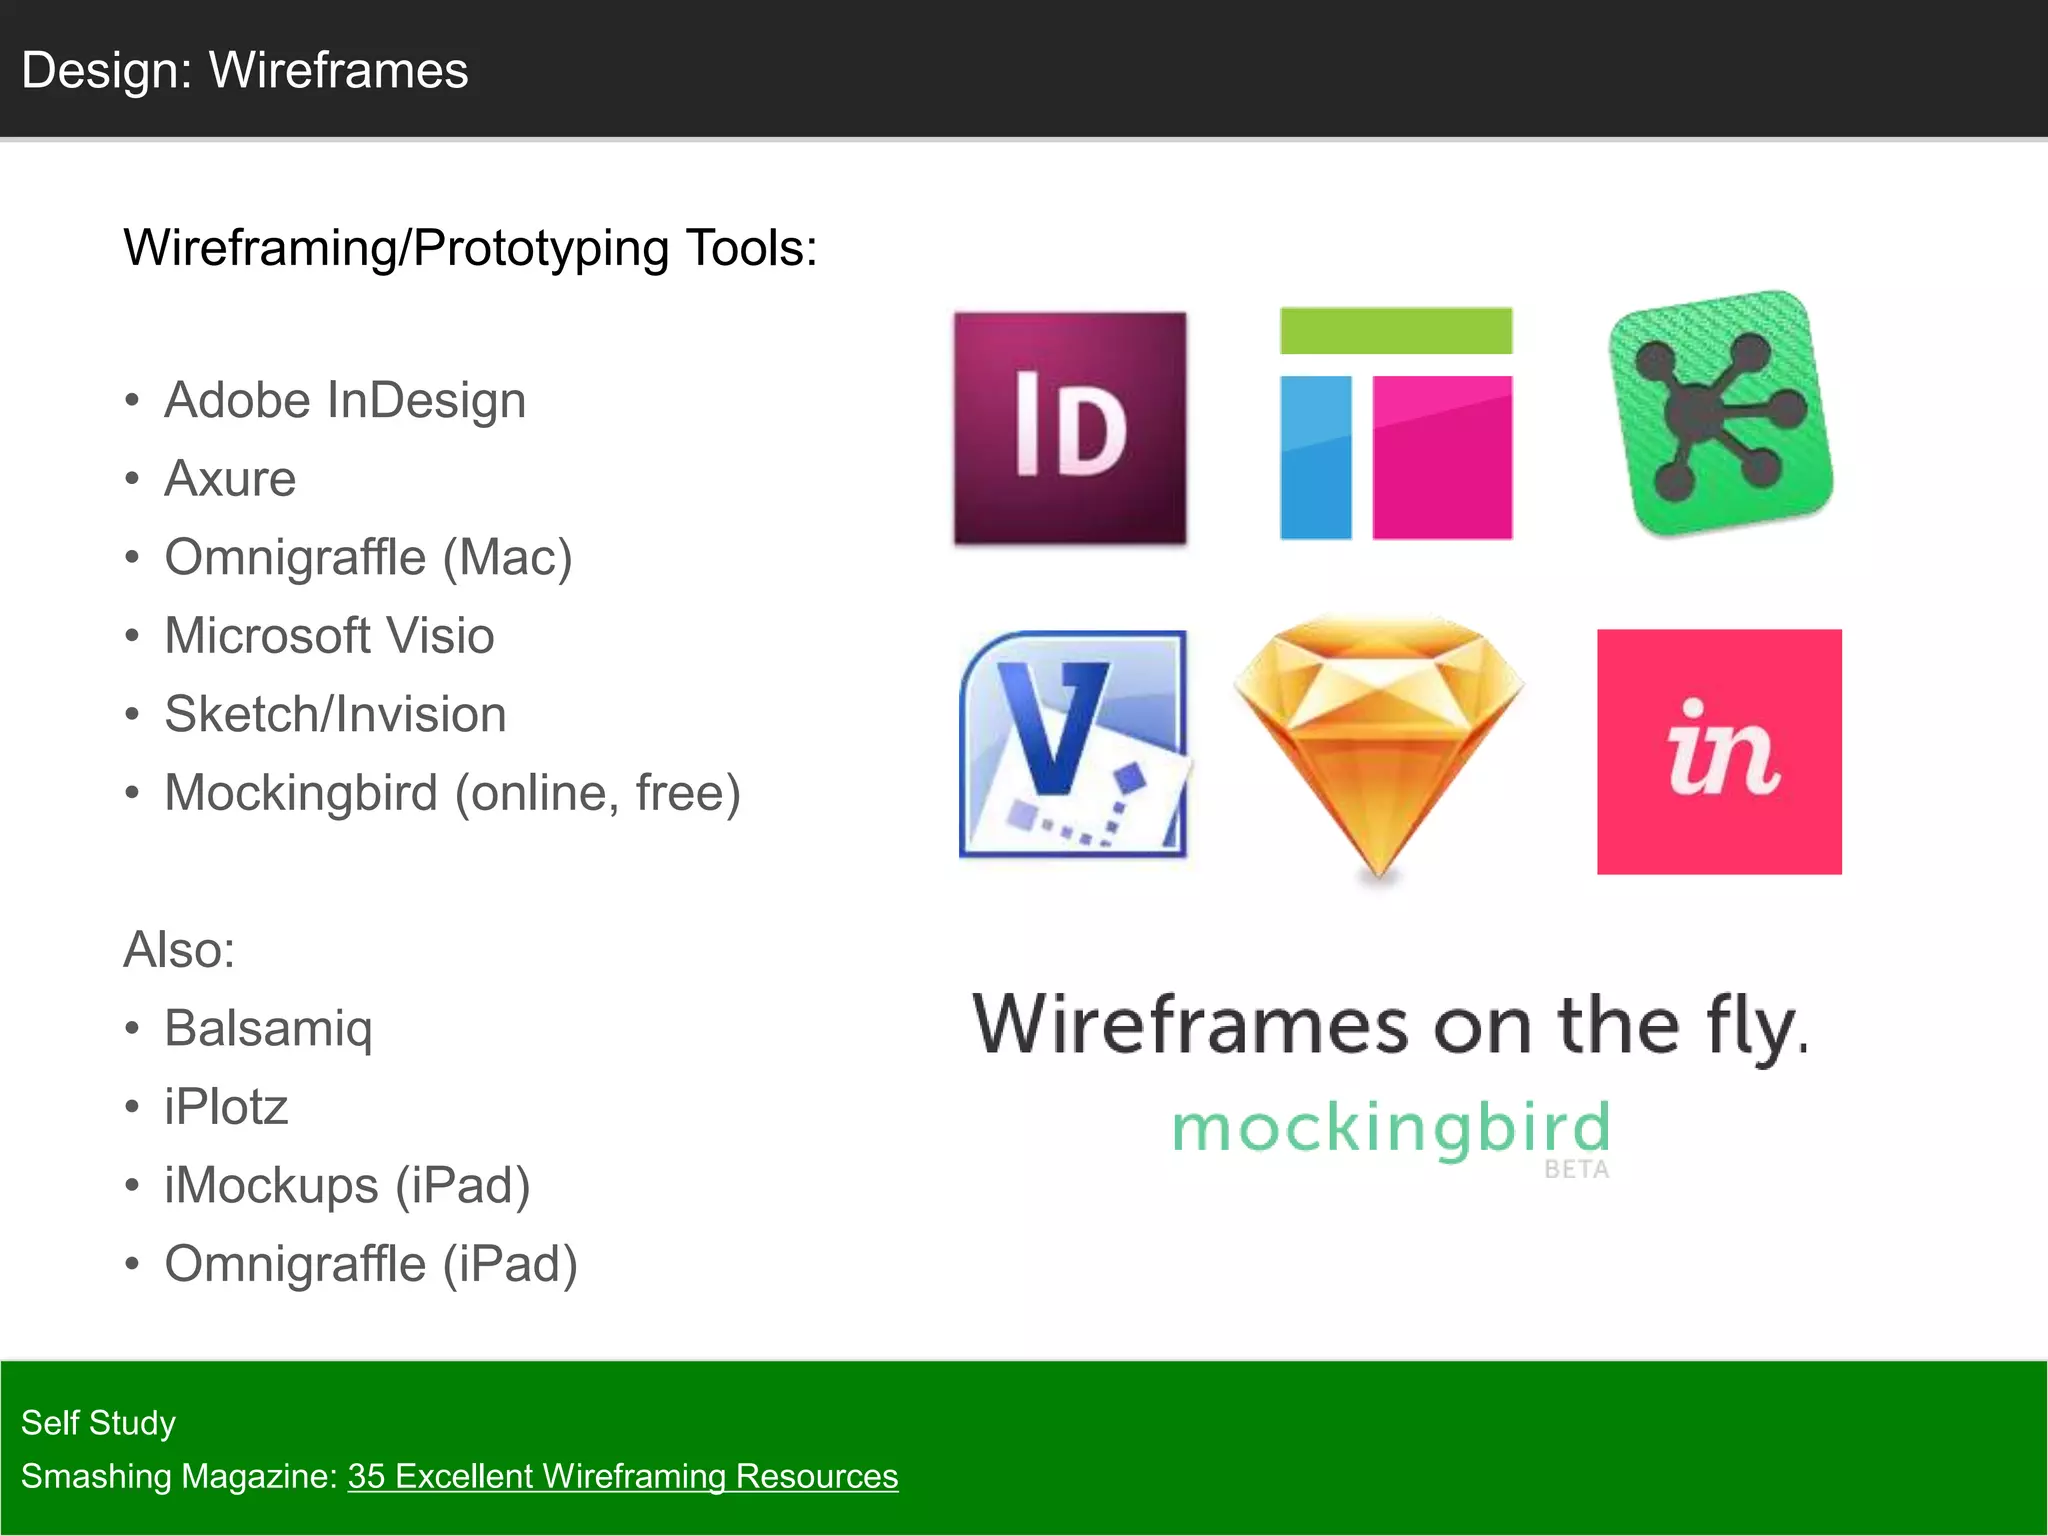Open the 35 Excellent Wireframing Resources link
The height and width of the screenshot is (1536, 2048).
tap(623, 1476)
